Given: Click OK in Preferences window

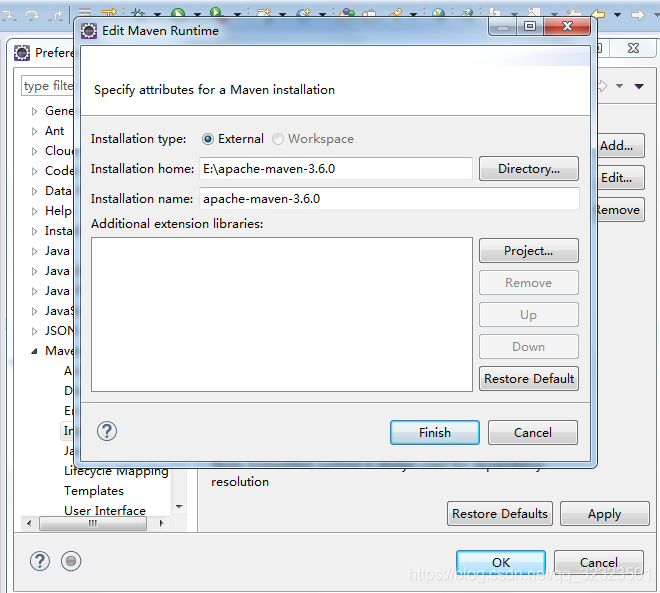Looking at the screenshot, I should [501, 563].
